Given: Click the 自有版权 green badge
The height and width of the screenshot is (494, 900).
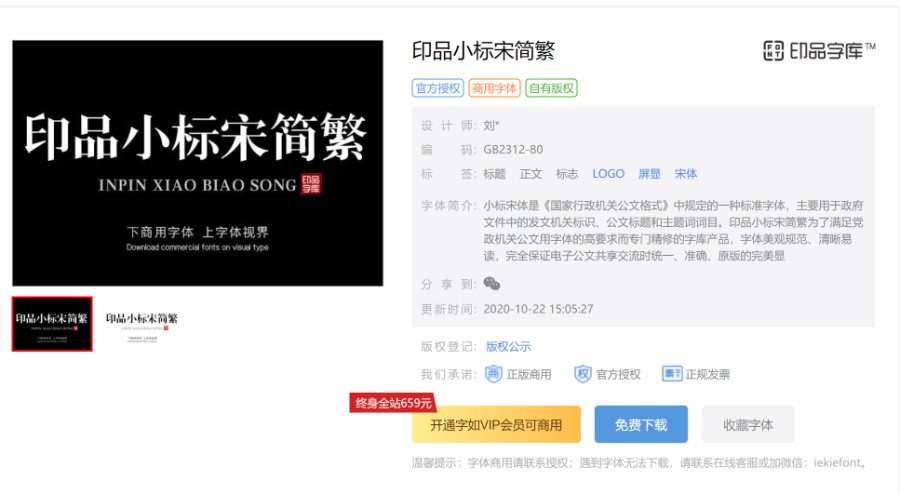Looking at the screenshot, I should click(x=551, y=88).
